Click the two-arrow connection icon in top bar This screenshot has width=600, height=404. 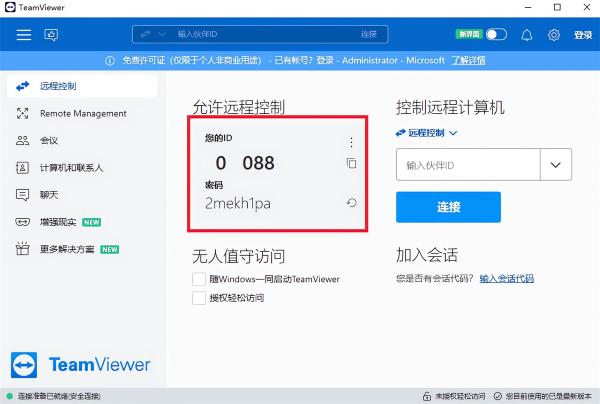pyautogui.click(x=145, y=34)
